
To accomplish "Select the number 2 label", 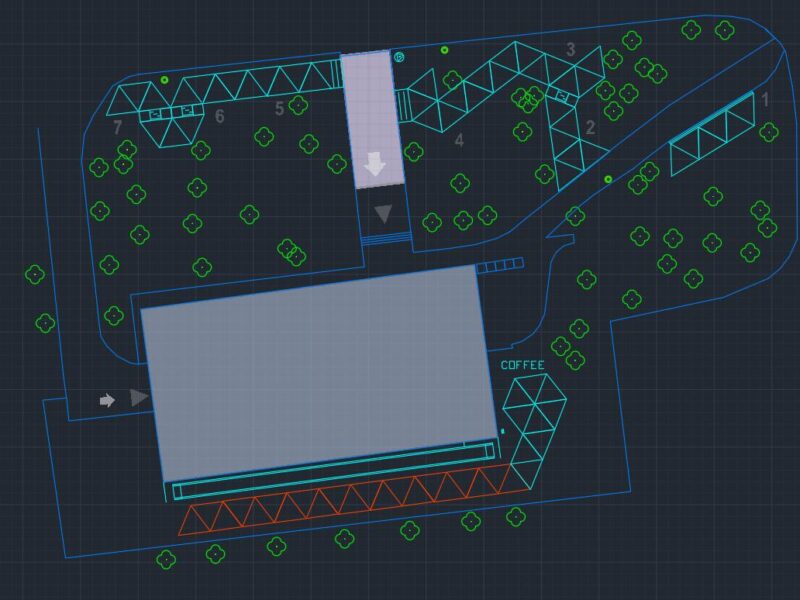I will click(590, 127).
